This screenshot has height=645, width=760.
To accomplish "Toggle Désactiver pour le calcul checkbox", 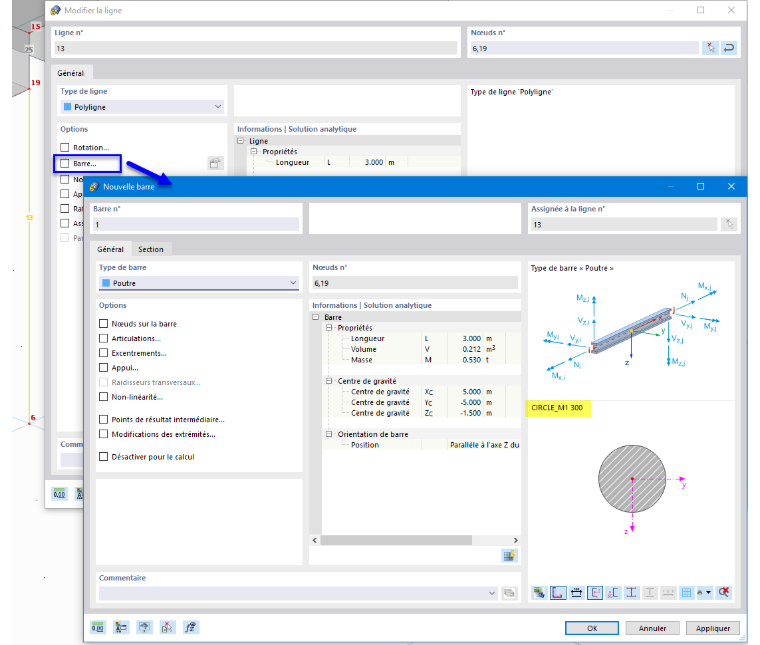I will tap(103, 456).
